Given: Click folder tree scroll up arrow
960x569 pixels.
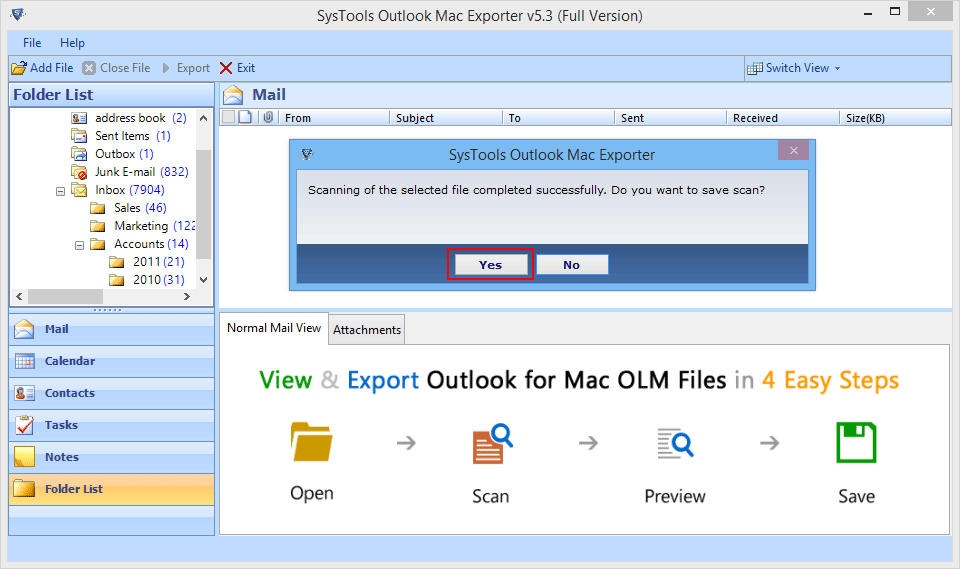Looking at the screenshot, I should 204,118.
